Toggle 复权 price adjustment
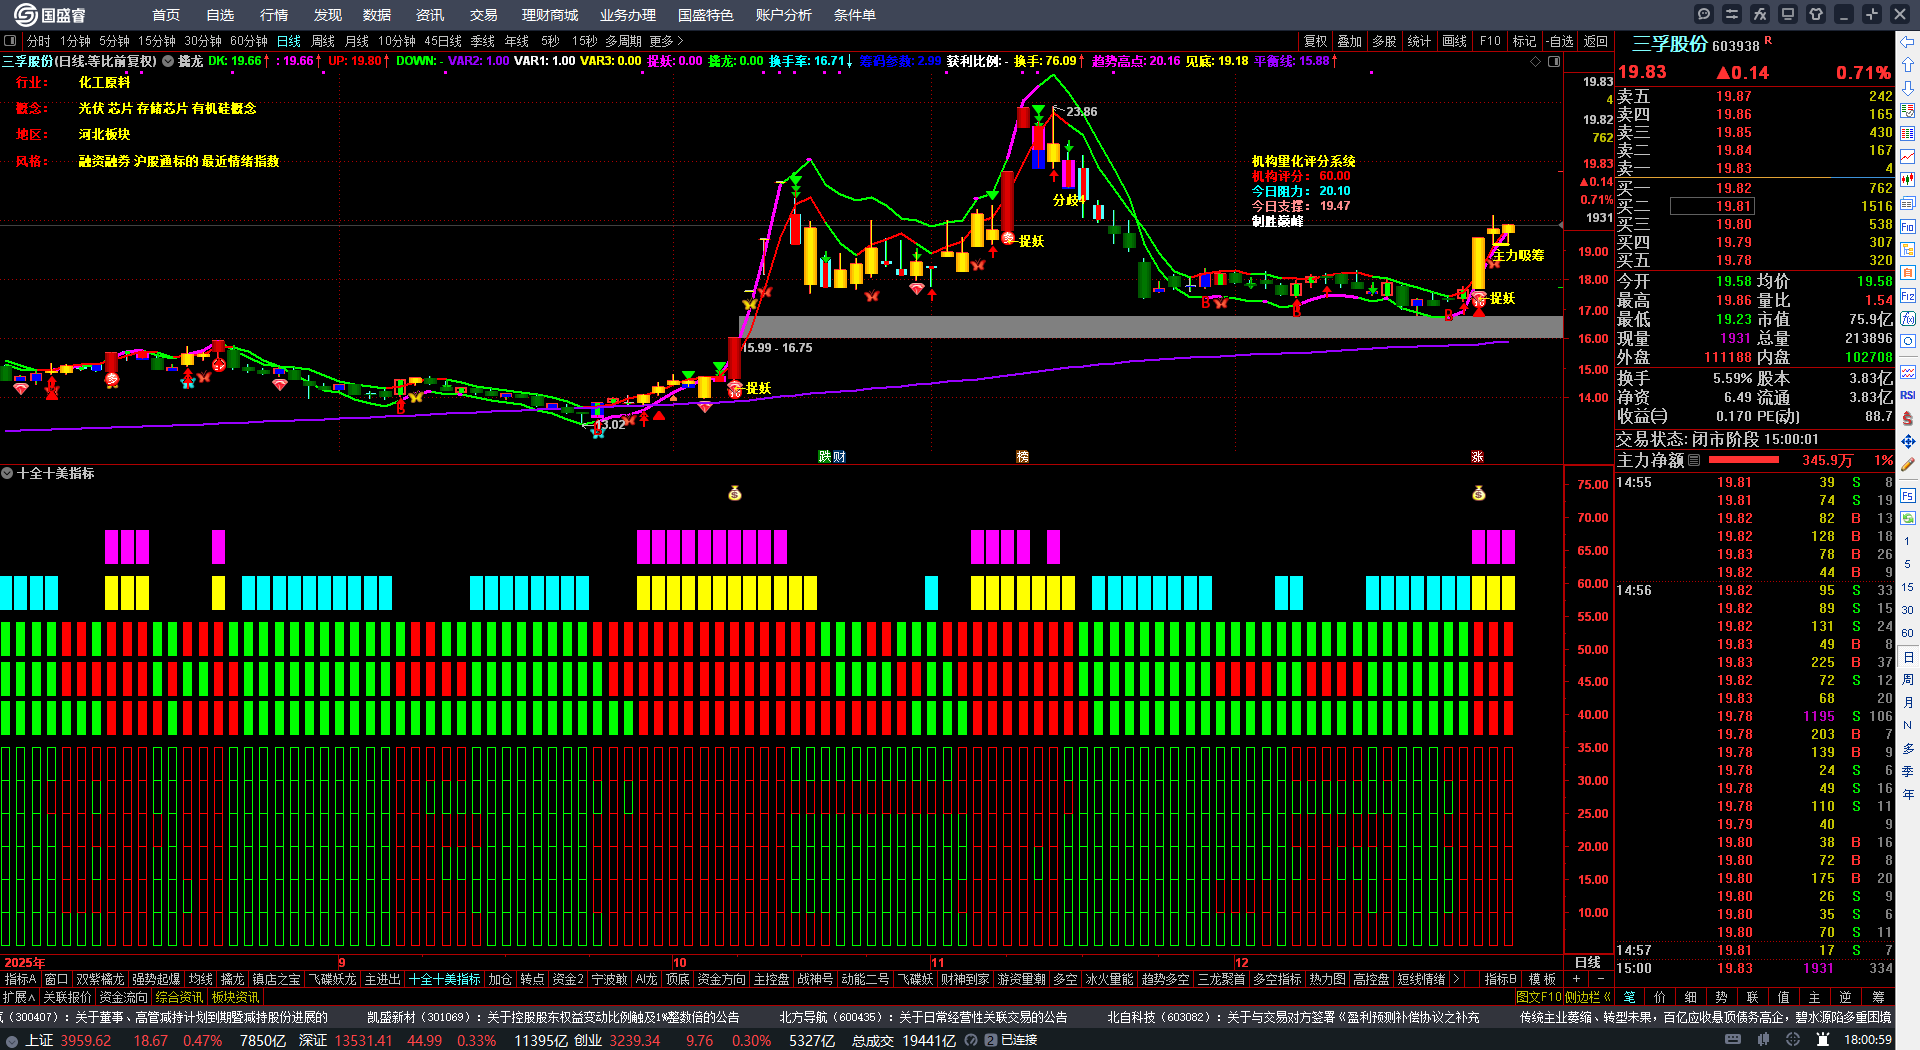The image size is (1920, 1050). 1316,41
